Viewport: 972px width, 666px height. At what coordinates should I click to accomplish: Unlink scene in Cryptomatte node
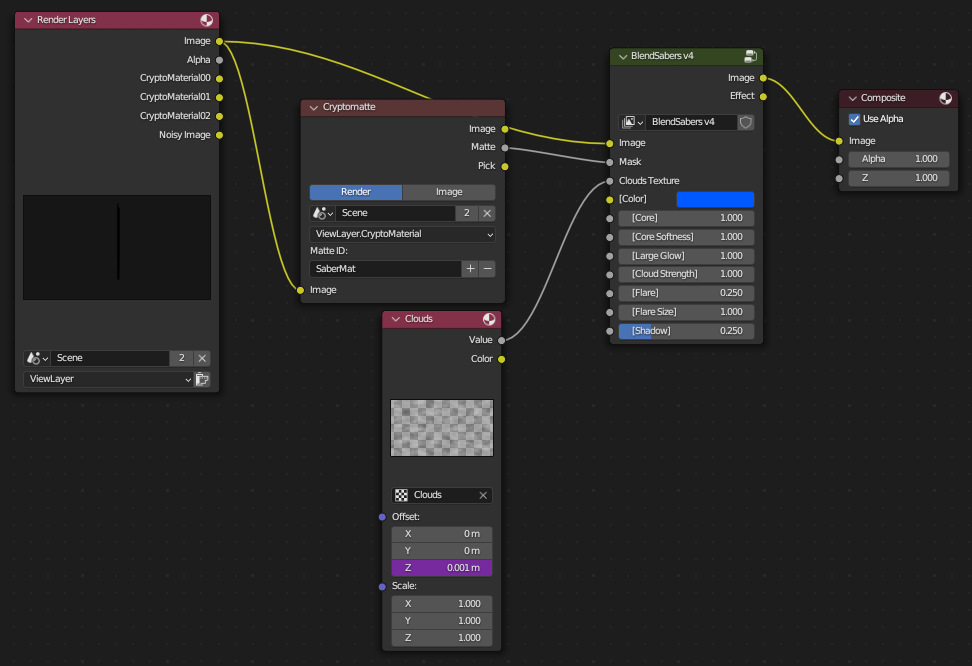[x=487, y=213]
